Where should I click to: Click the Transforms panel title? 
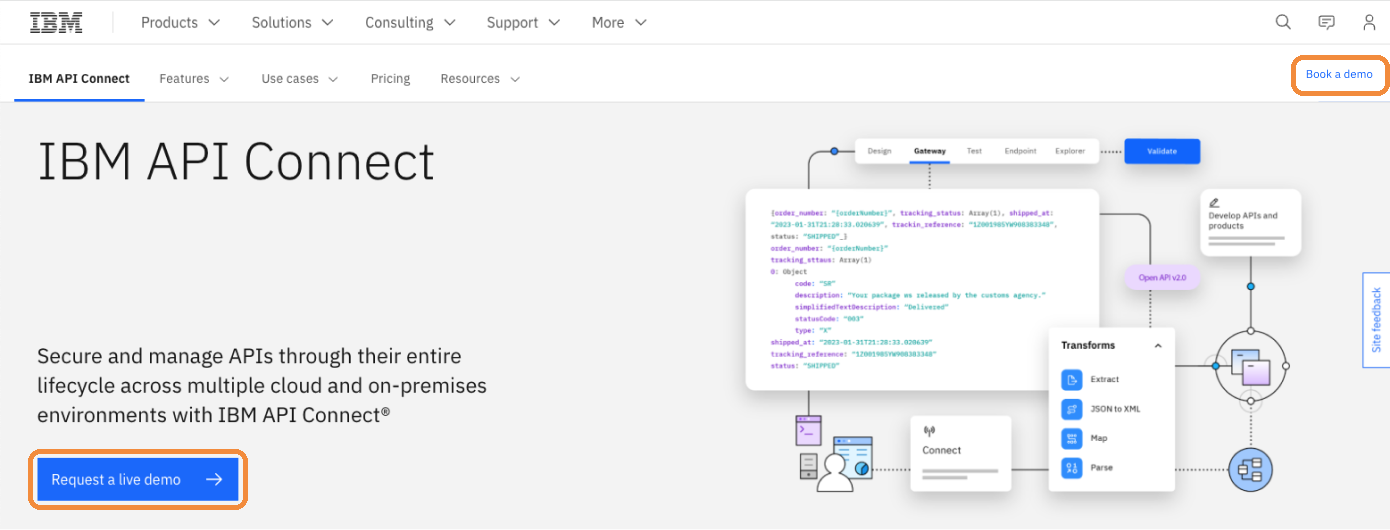point(1088,346)
